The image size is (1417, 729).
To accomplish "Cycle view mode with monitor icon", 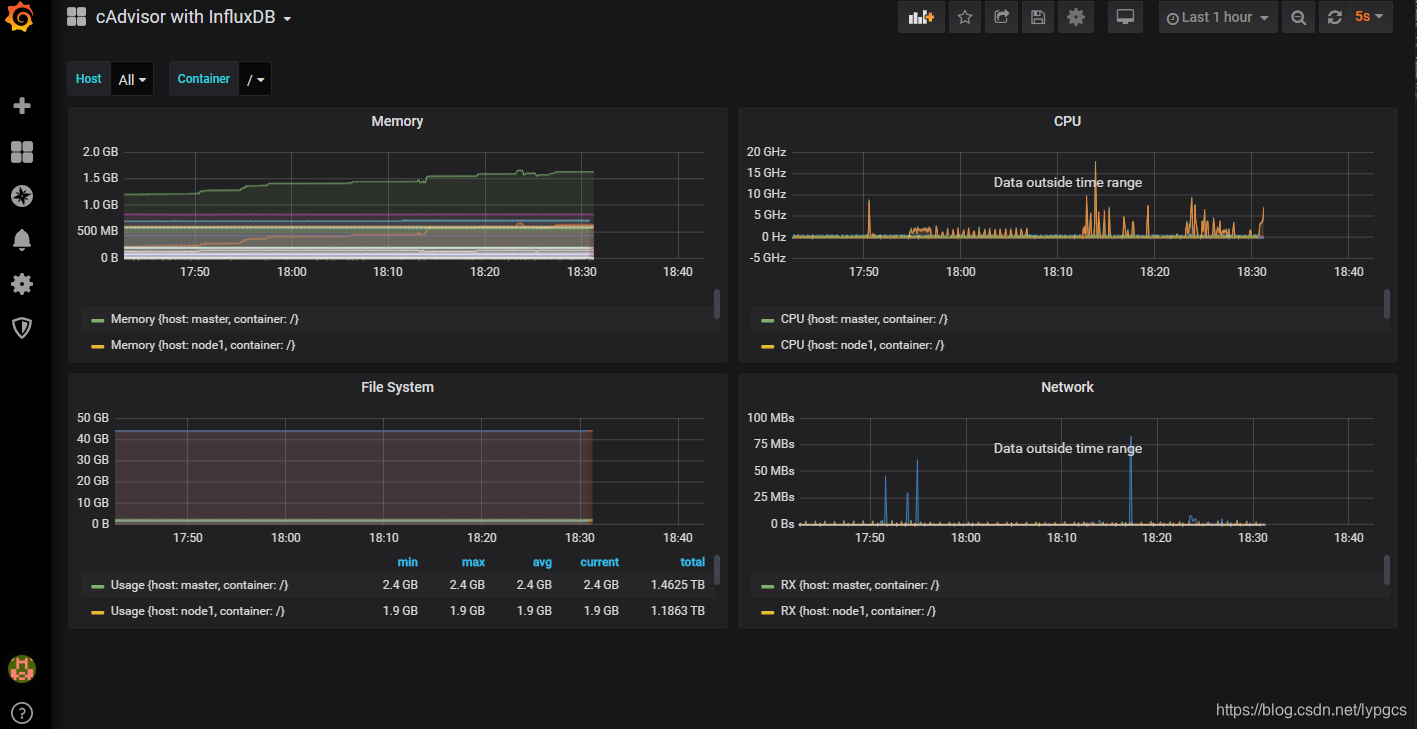I will [x=1126, y=17].
